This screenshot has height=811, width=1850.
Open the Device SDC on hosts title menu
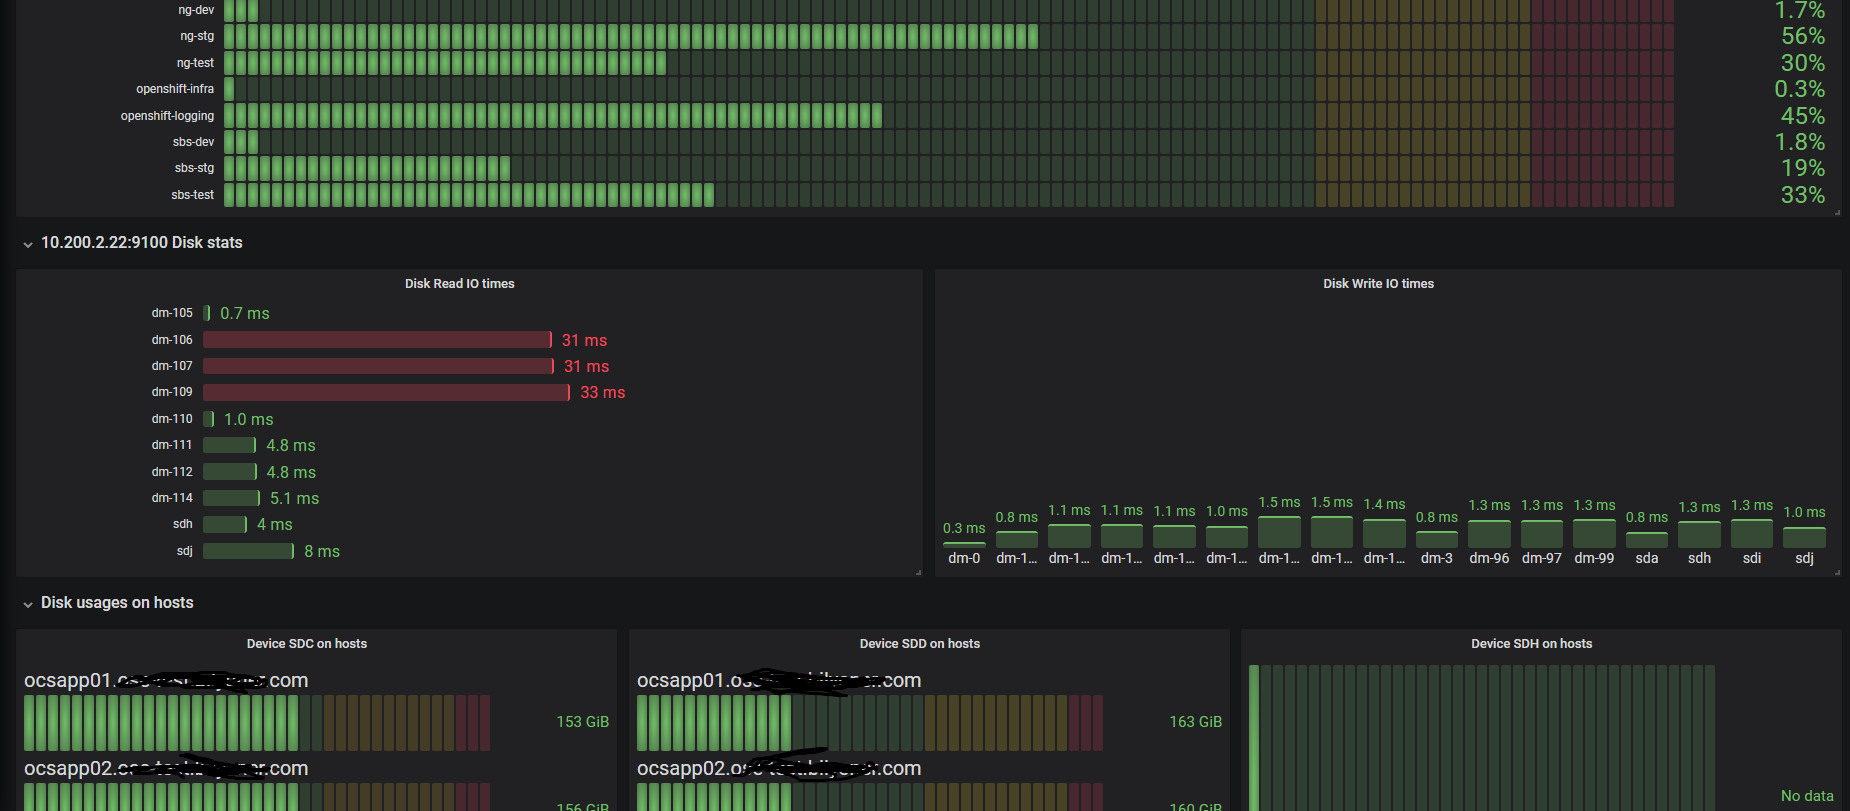[x=306, y=644]
